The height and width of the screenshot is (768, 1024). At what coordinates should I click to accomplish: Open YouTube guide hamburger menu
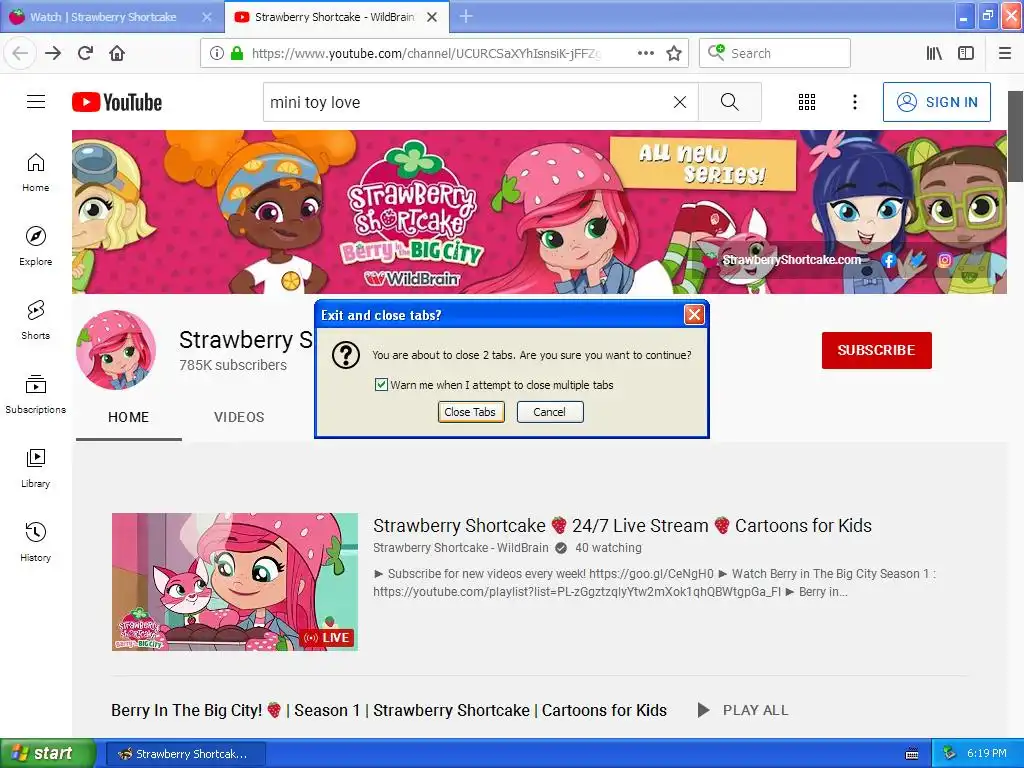pos(36,102)
